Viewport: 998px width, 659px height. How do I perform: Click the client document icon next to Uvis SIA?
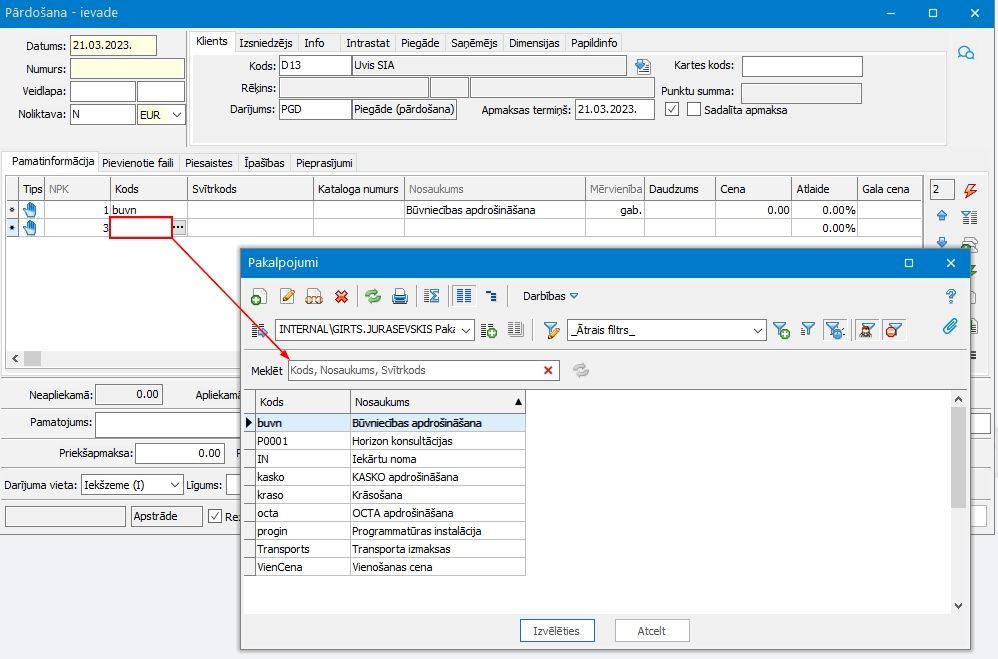pos(643,66)
